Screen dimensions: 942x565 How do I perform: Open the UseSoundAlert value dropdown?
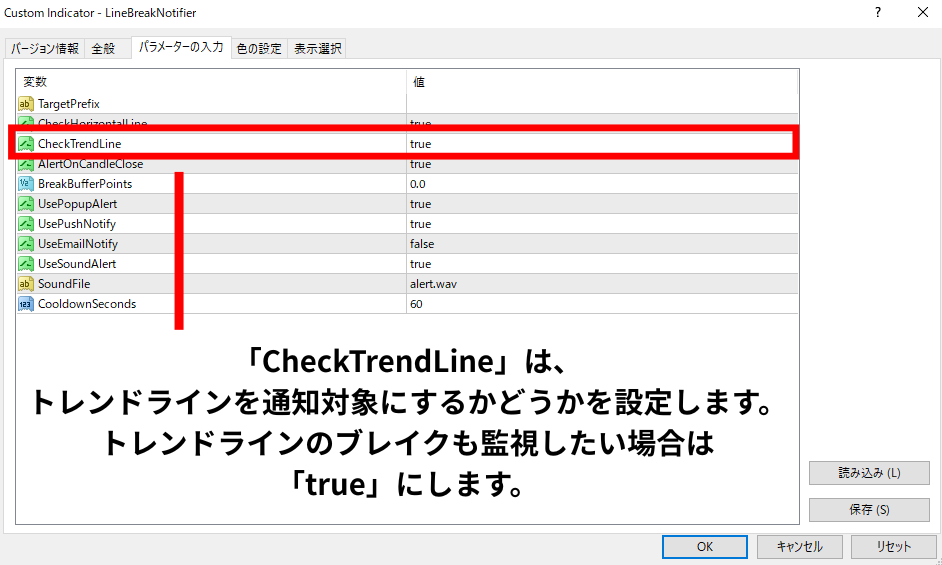(600, 264)
